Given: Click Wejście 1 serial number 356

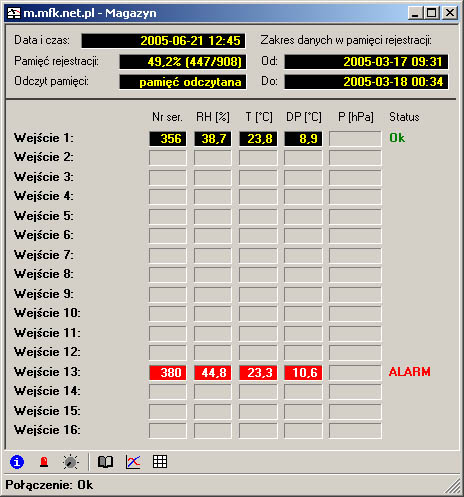Looking at the screenshot, I should click(x=168, y=139).
